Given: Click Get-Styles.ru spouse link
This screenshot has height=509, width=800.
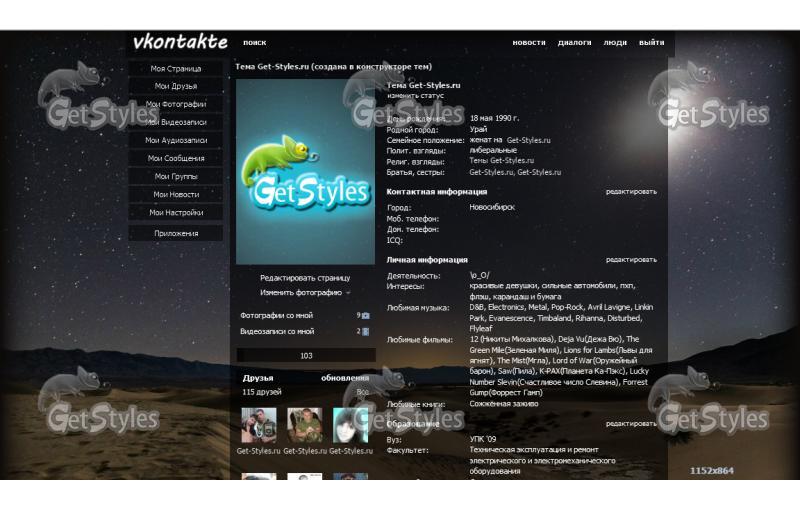Looking at the screenshot, I should 529,140.
